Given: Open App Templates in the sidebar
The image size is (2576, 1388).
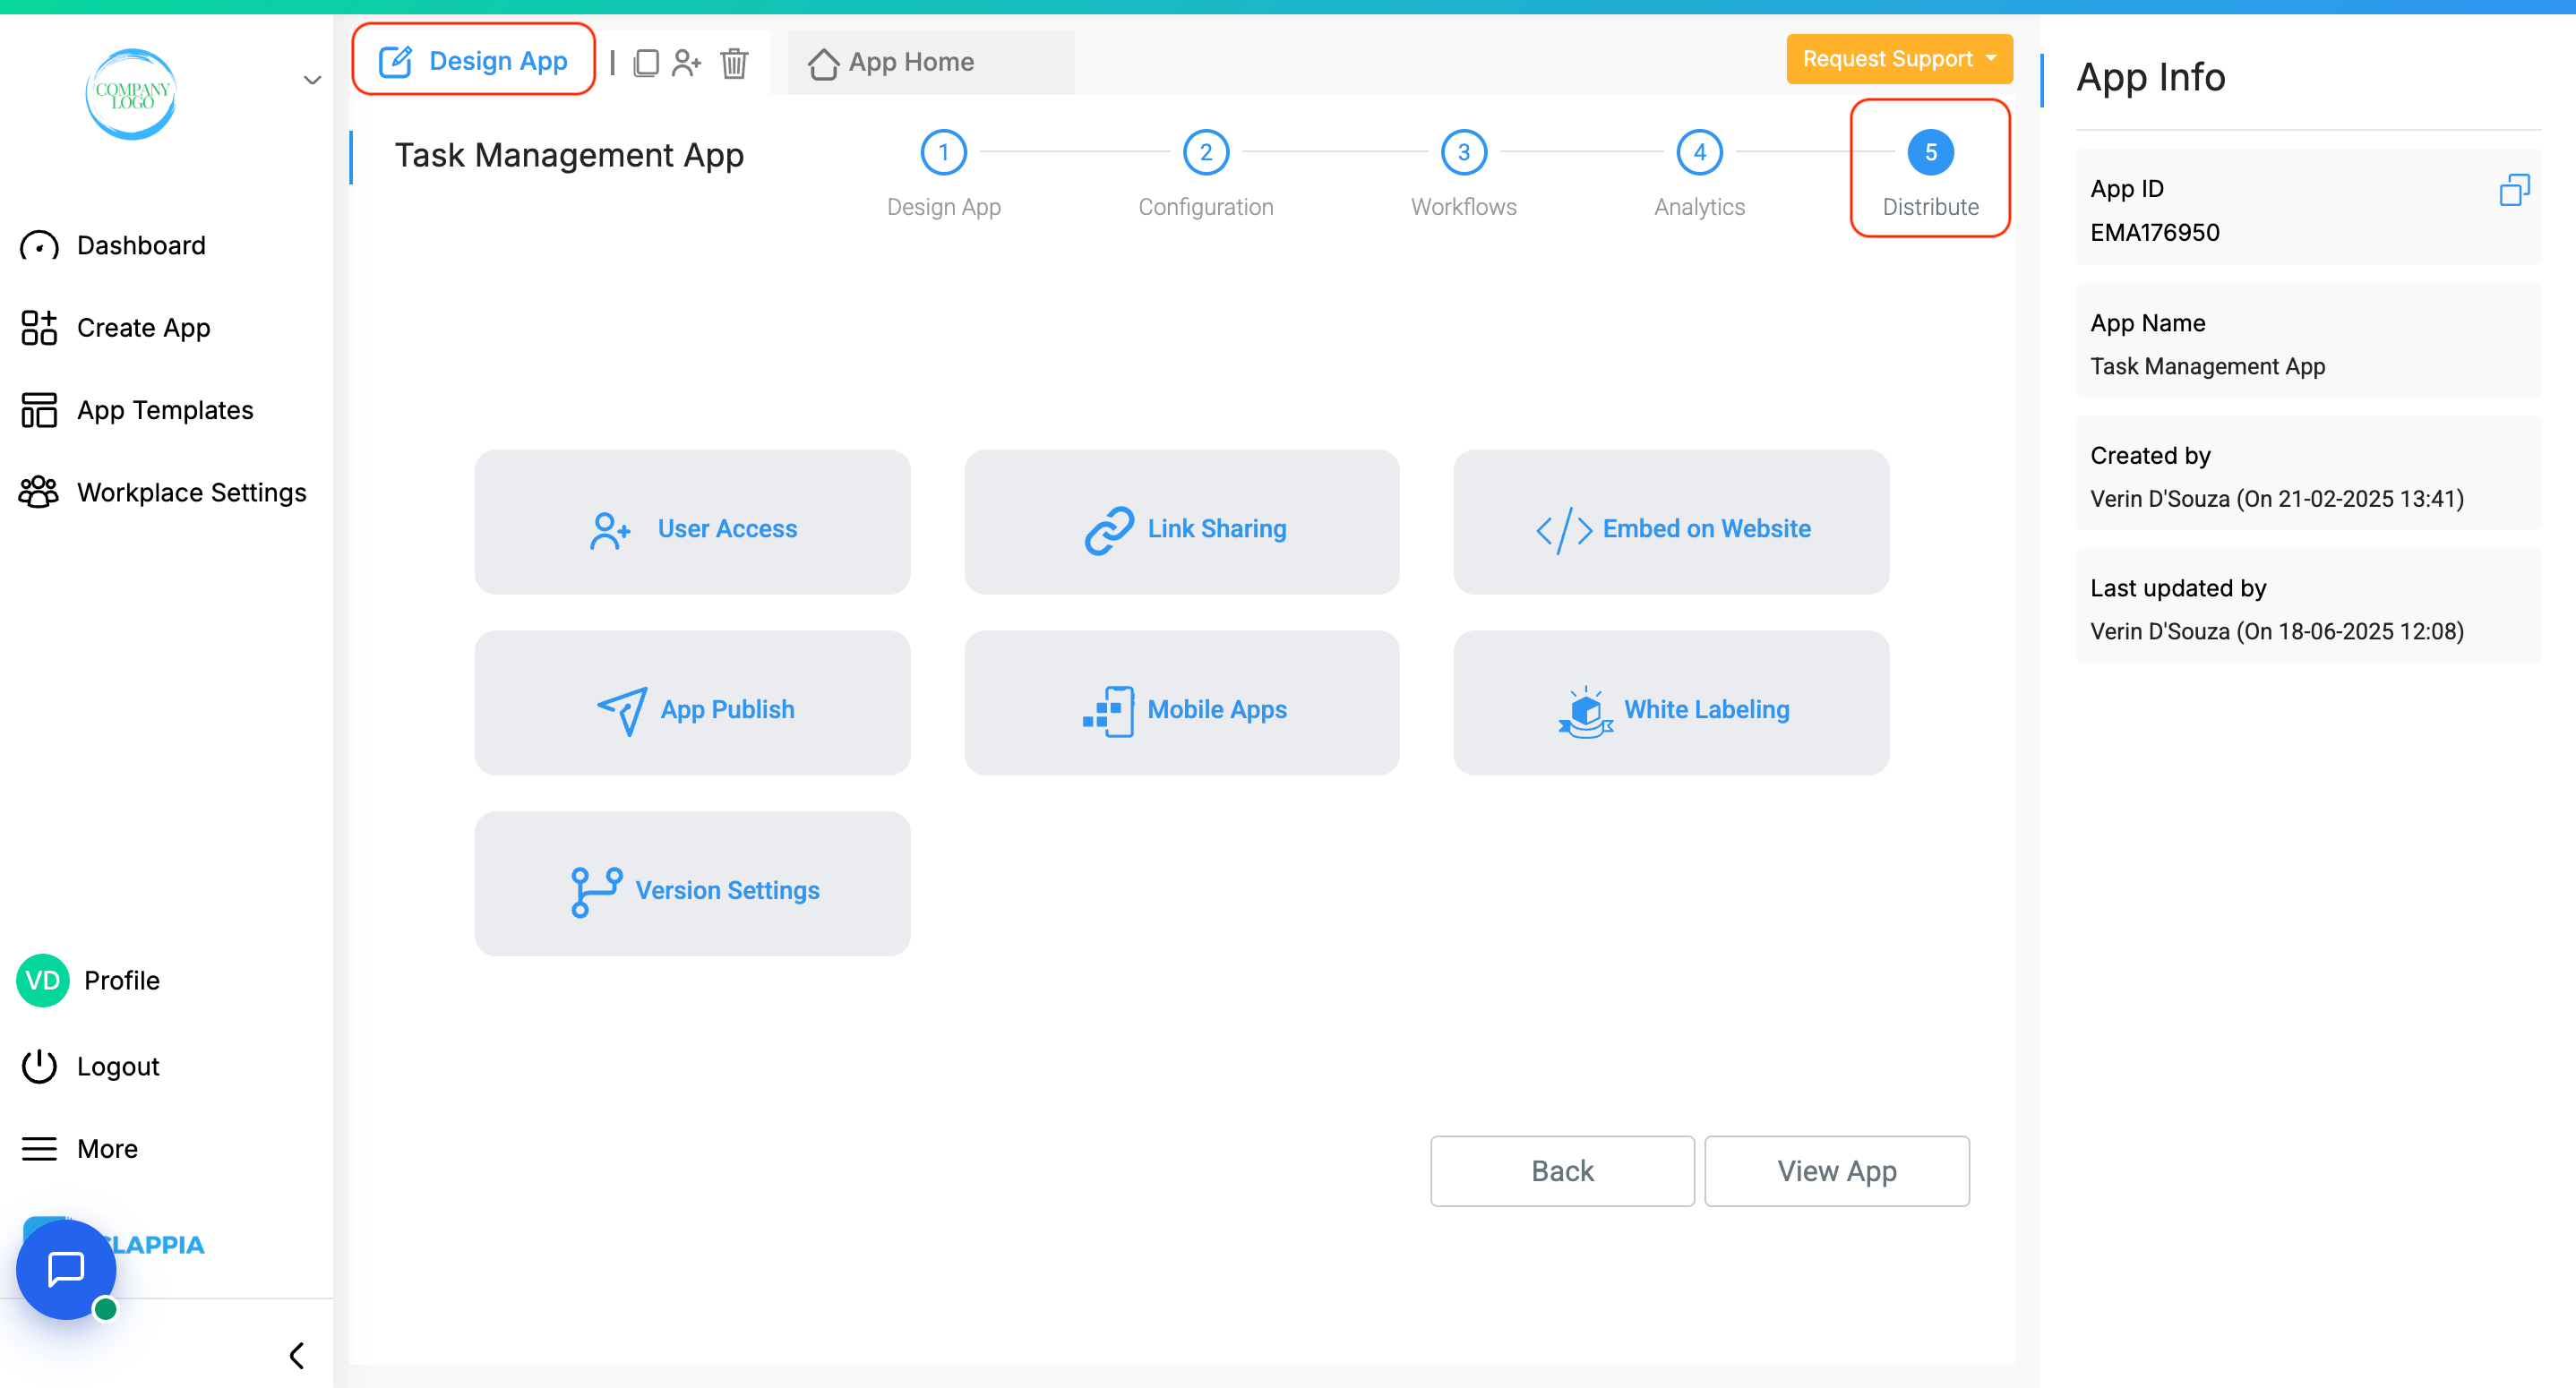Looking at the screenshot, I should (165, 410).
